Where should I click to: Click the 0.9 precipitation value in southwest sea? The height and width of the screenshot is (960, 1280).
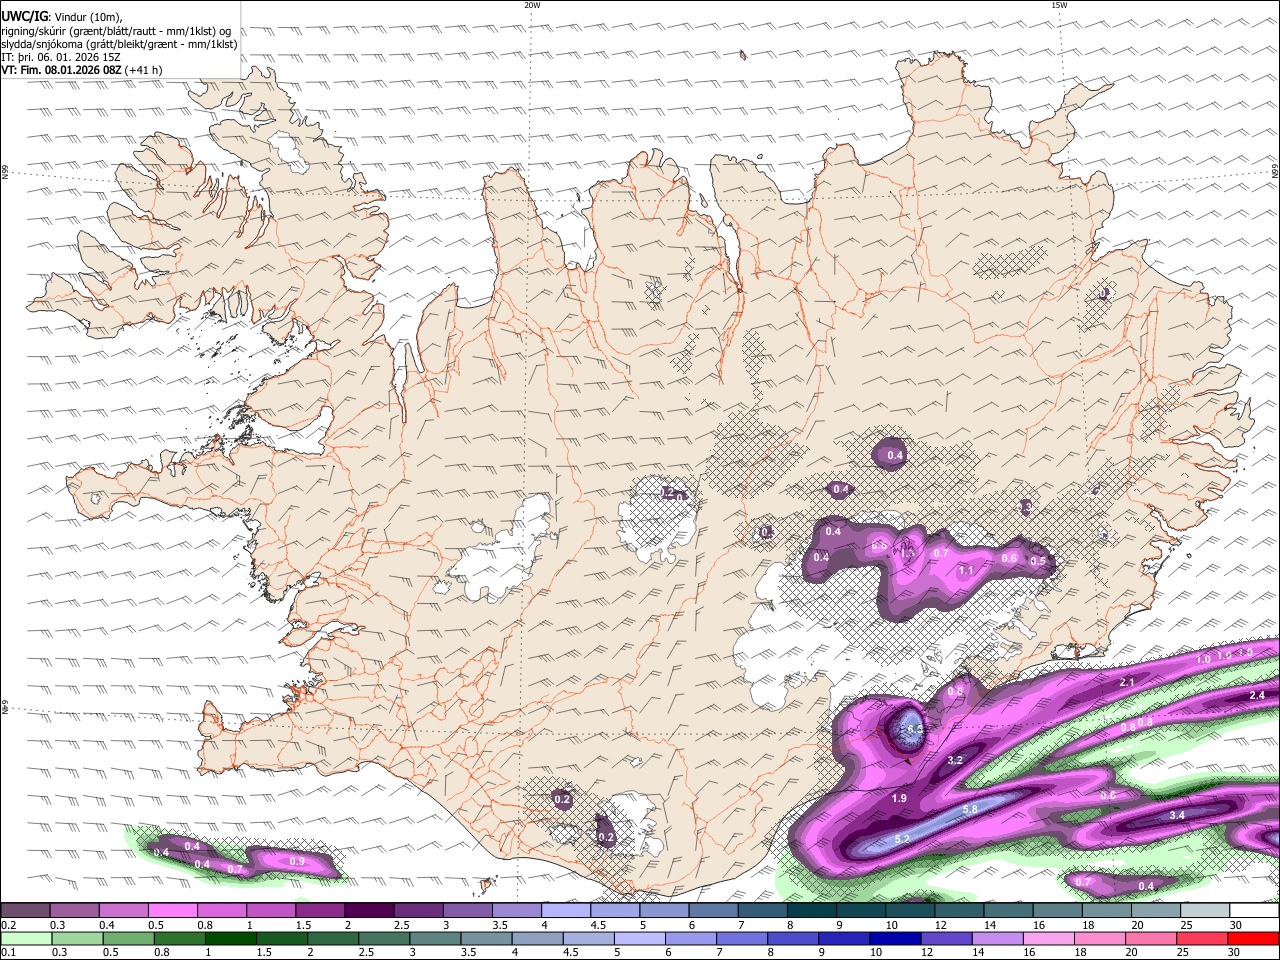click(x=297, y=862)
